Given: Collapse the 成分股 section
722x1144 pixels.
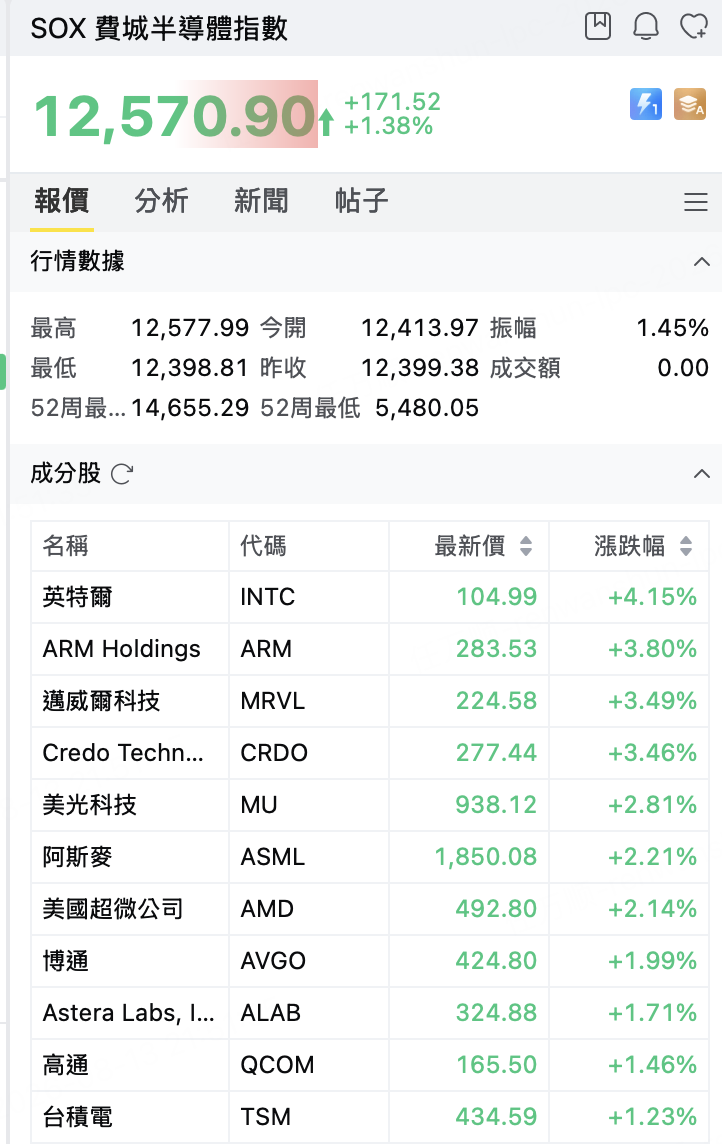Looking at the screenshot, I should pyautogui.click(x=702, y=474).
